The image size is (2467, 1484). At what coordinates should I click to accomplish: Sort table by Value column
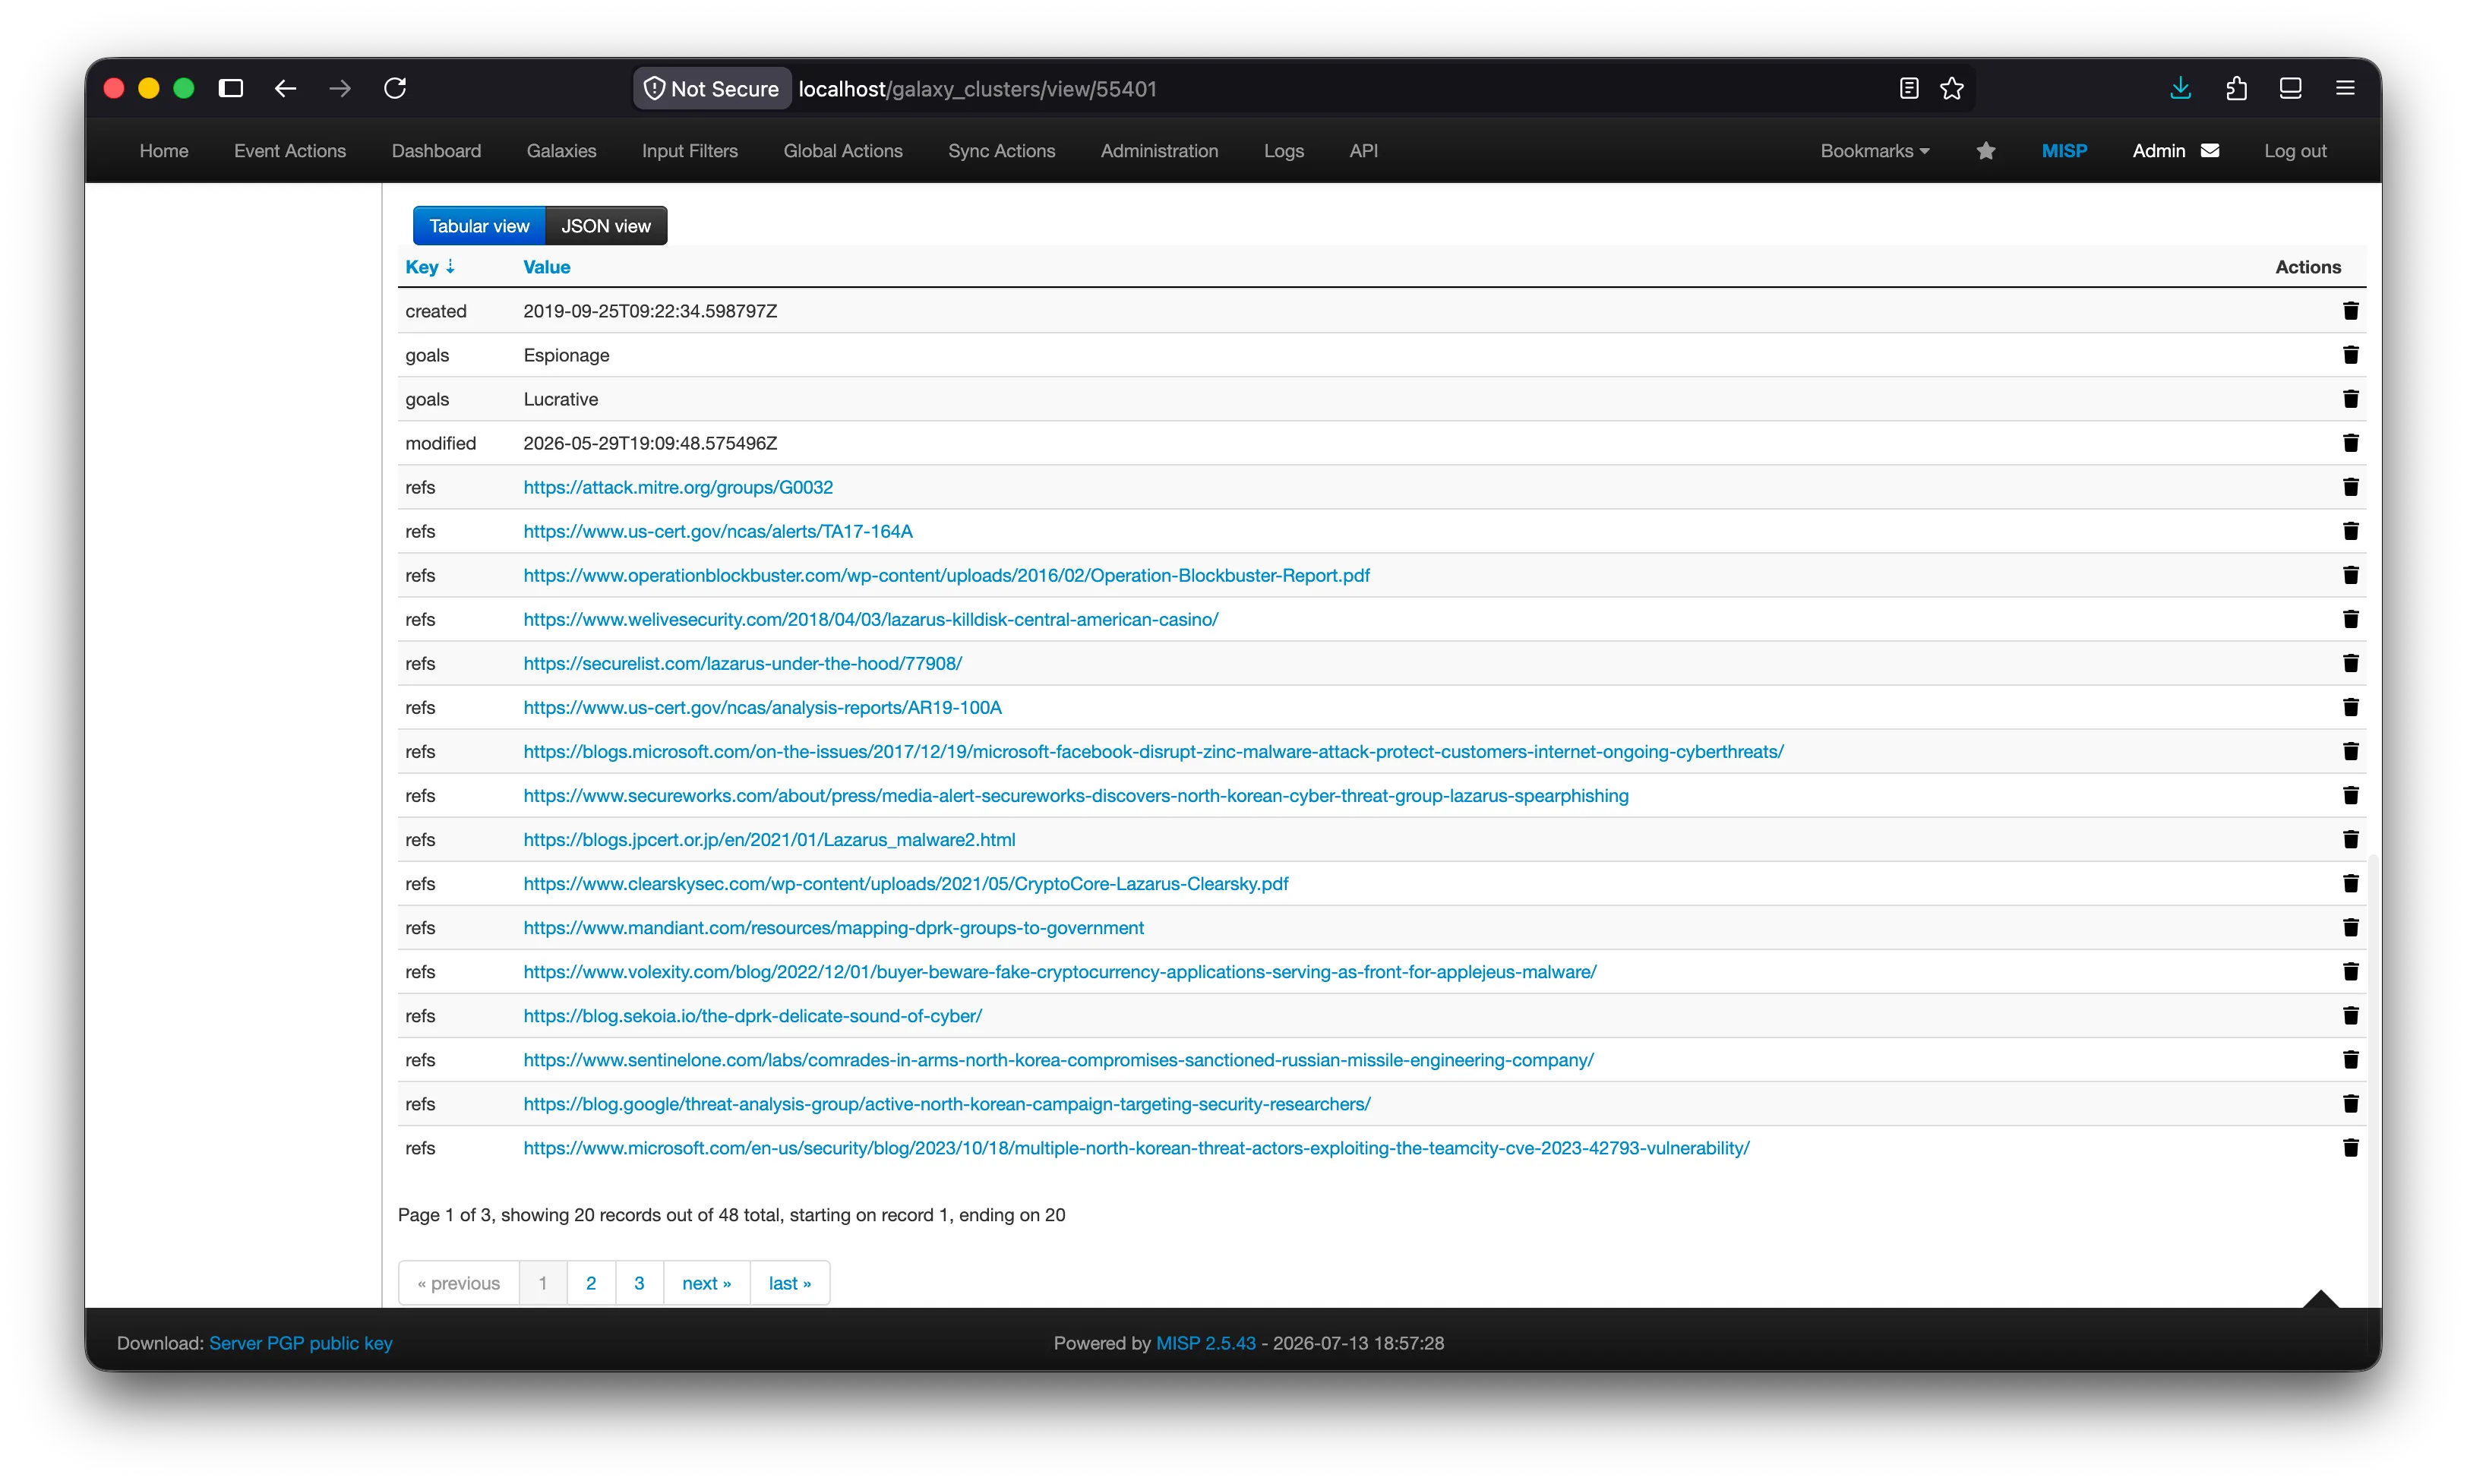tap(546, 267)
